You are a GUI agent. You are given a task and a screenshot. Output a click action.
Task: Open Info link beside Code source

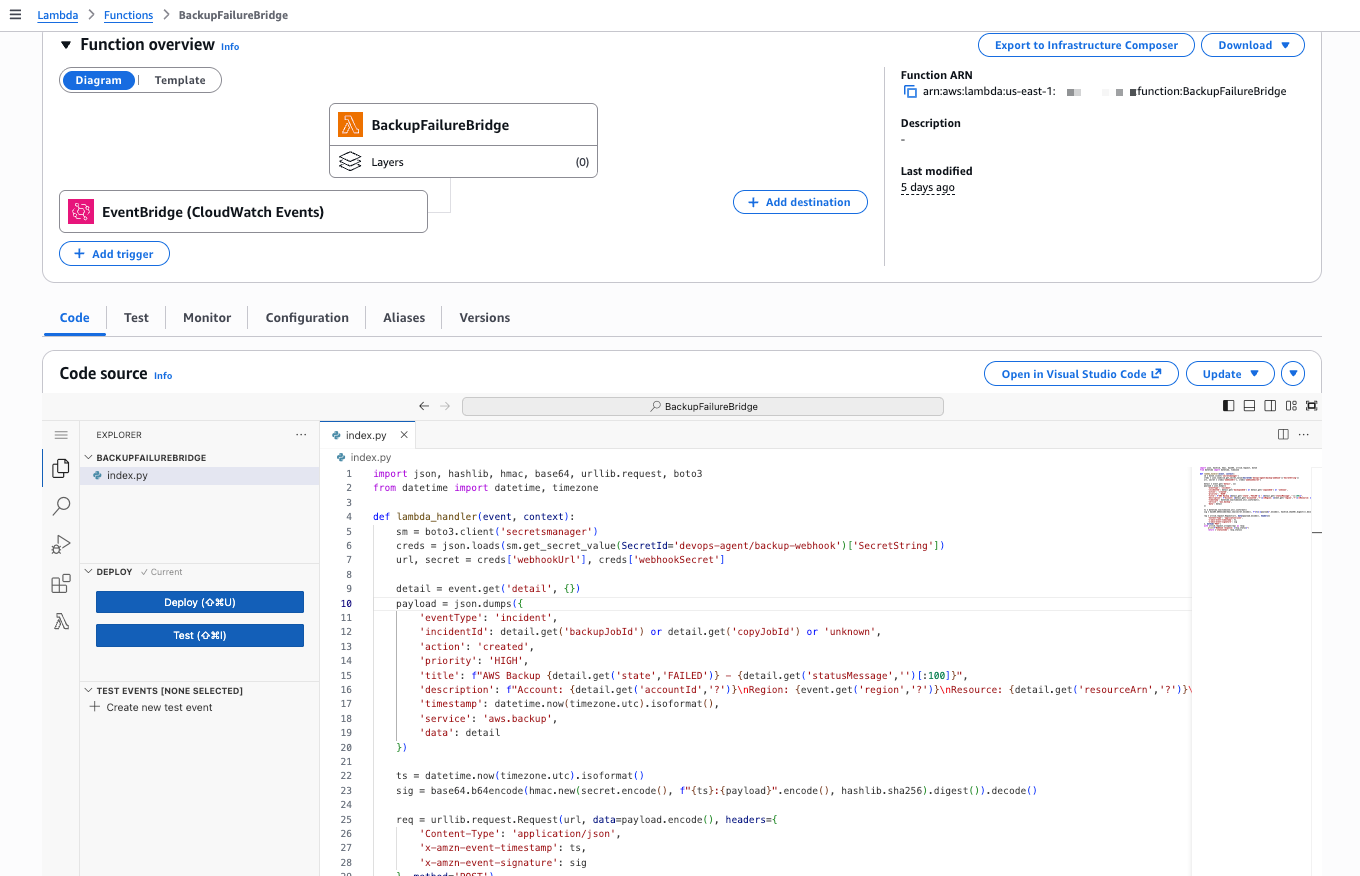(163, 376)
